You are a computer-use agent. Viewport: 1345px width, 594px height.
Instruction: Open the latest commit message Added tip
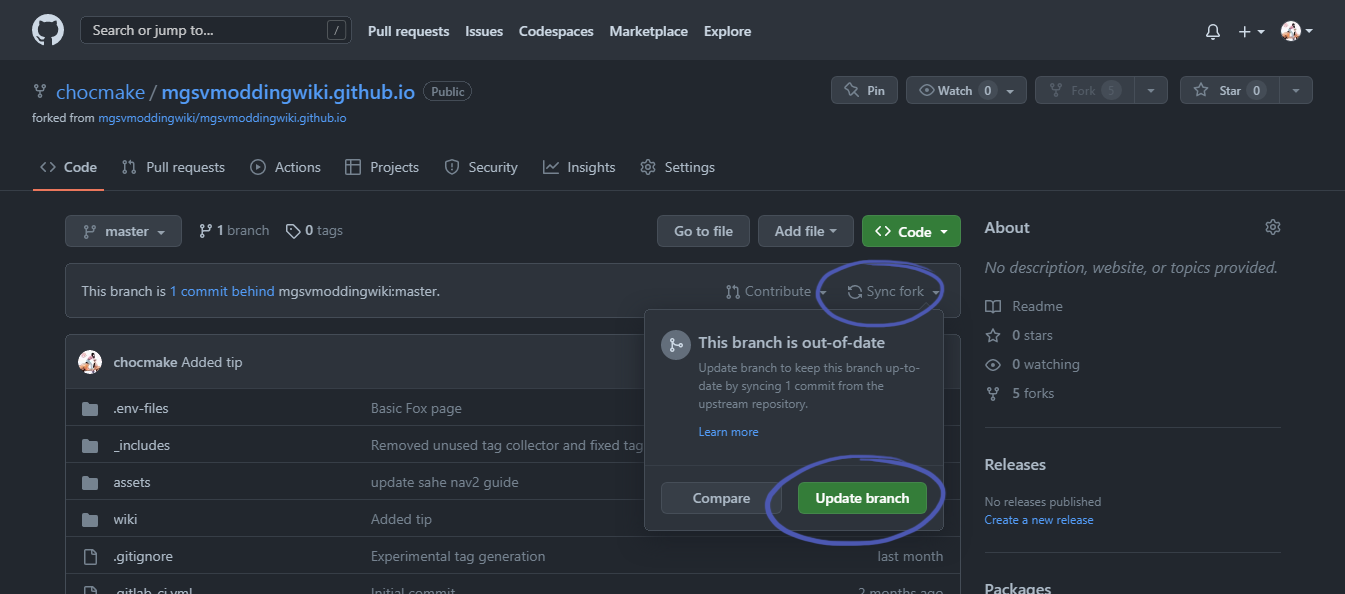(x=212, y=362)
